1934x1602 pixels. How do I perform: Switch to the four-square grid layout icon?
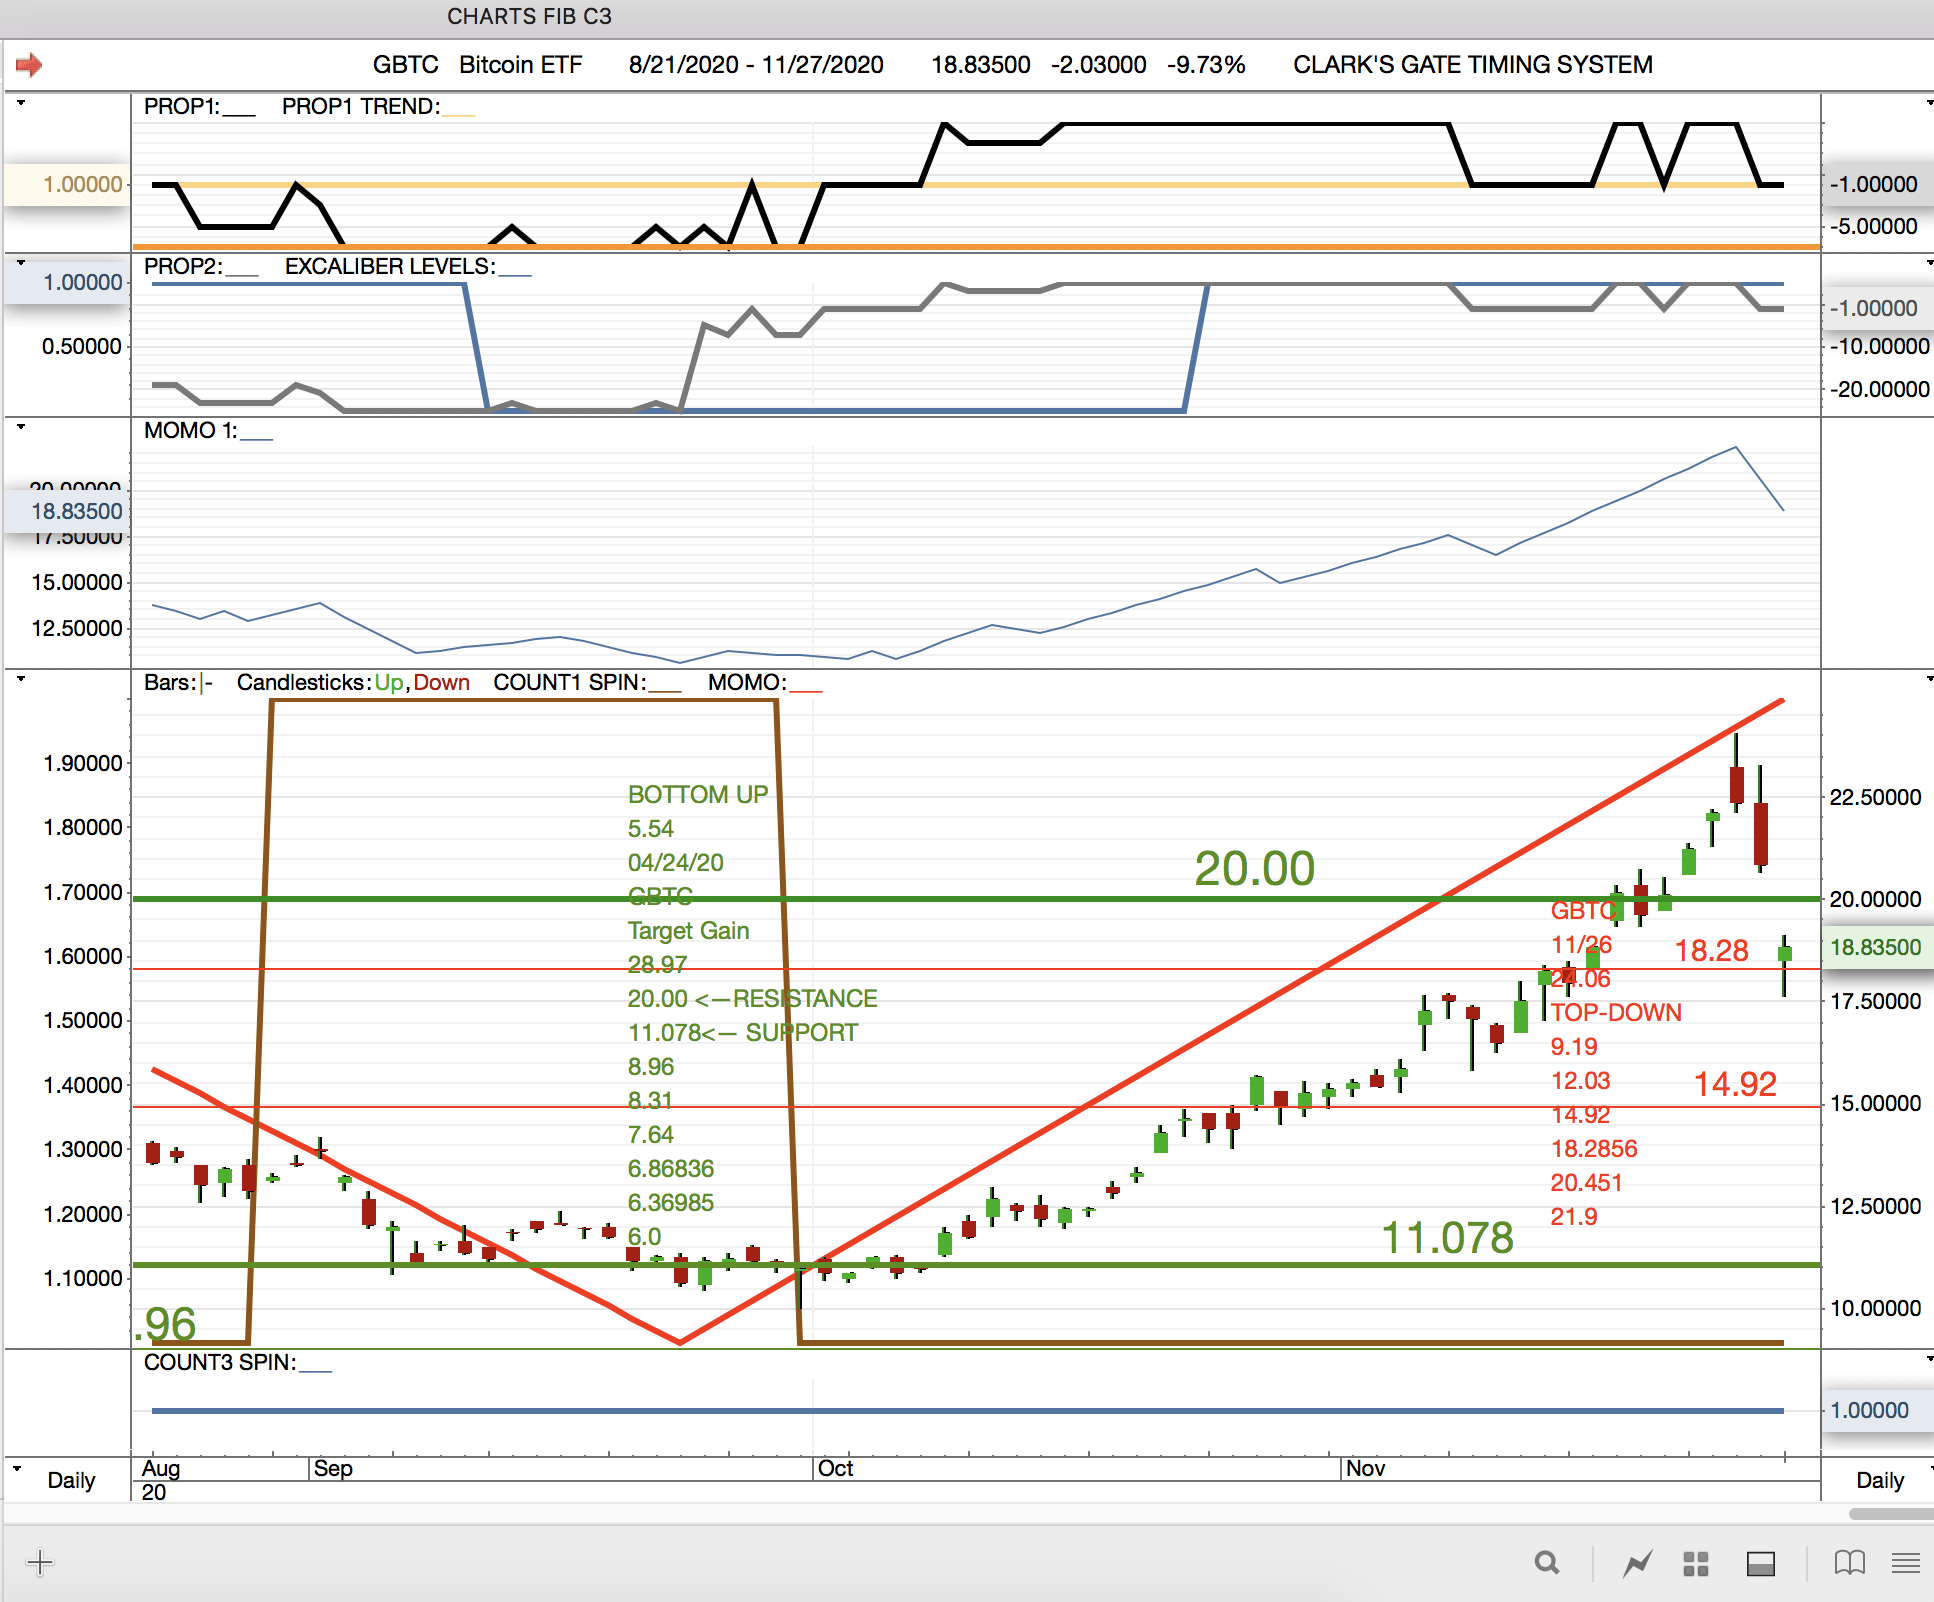click(x=1696, y=1563)
